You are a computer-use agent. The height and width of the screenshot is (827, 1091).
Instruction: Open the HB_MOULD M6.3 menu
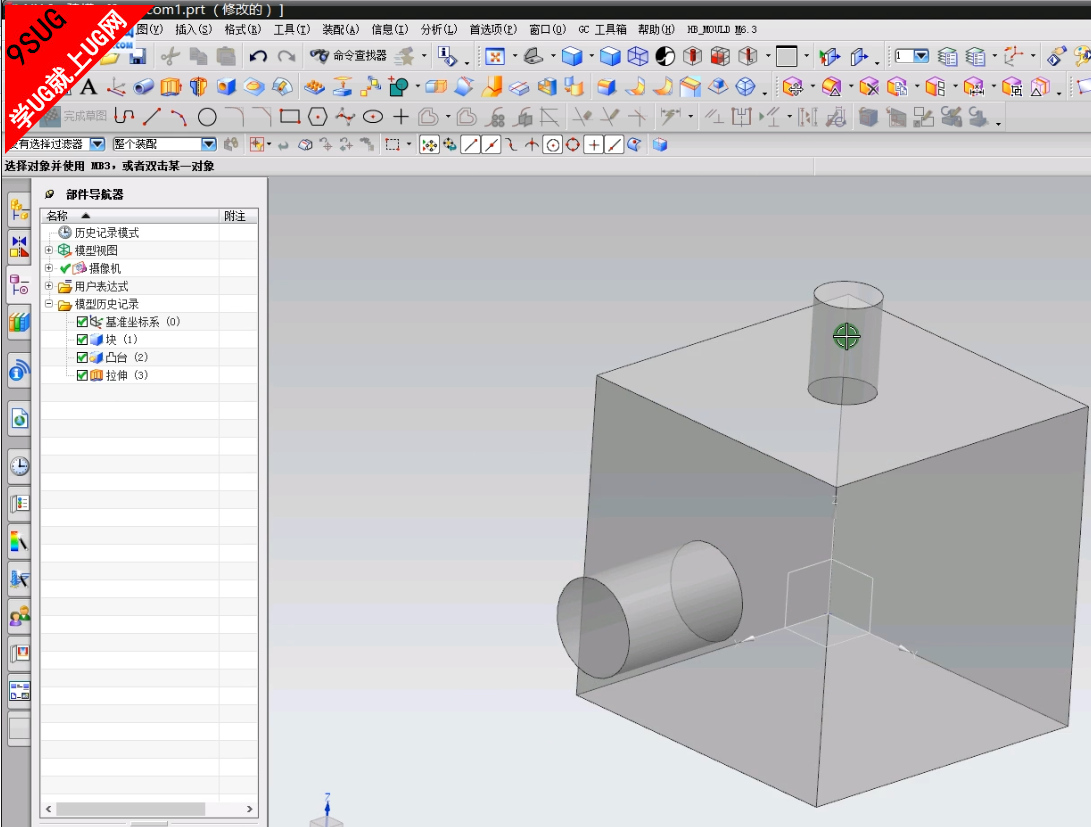tap(722, 29)
